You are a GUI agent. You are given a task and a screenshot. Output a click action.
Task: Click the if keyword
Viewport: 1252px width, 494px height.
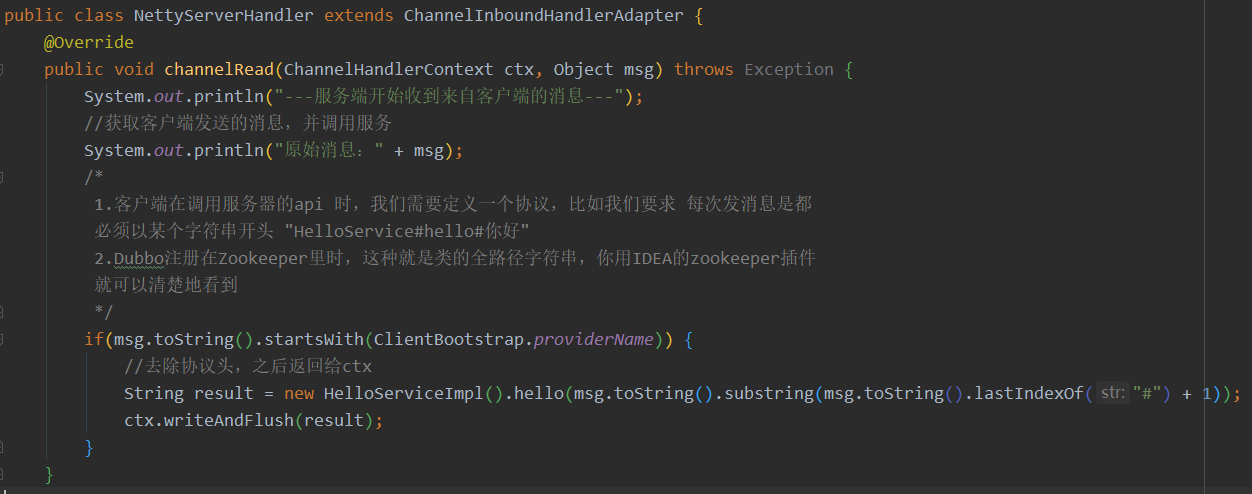click(94, 339)
